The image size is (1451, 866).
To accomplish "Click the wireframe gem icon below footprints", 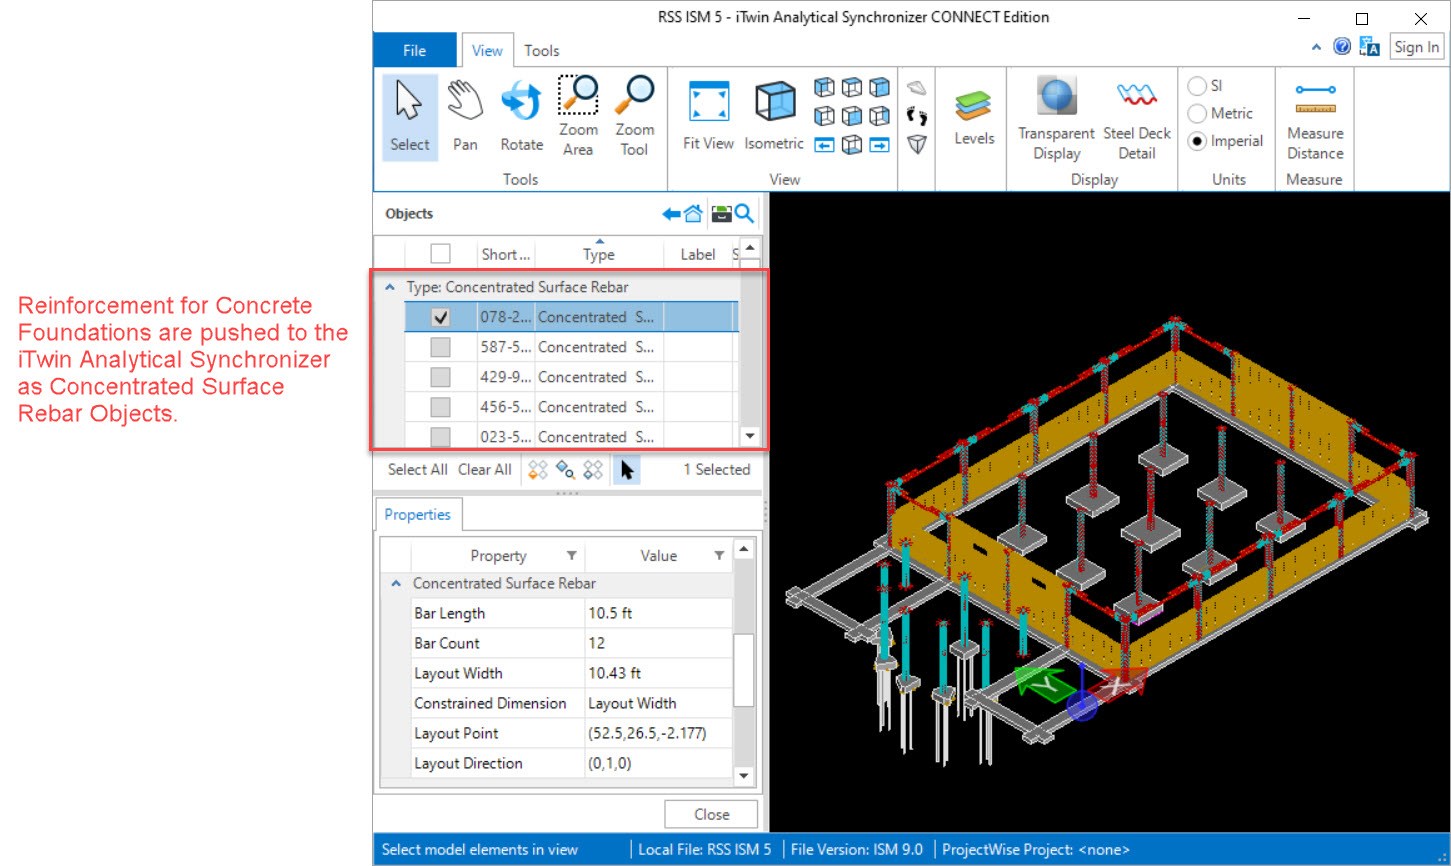I will click(917, 145).
